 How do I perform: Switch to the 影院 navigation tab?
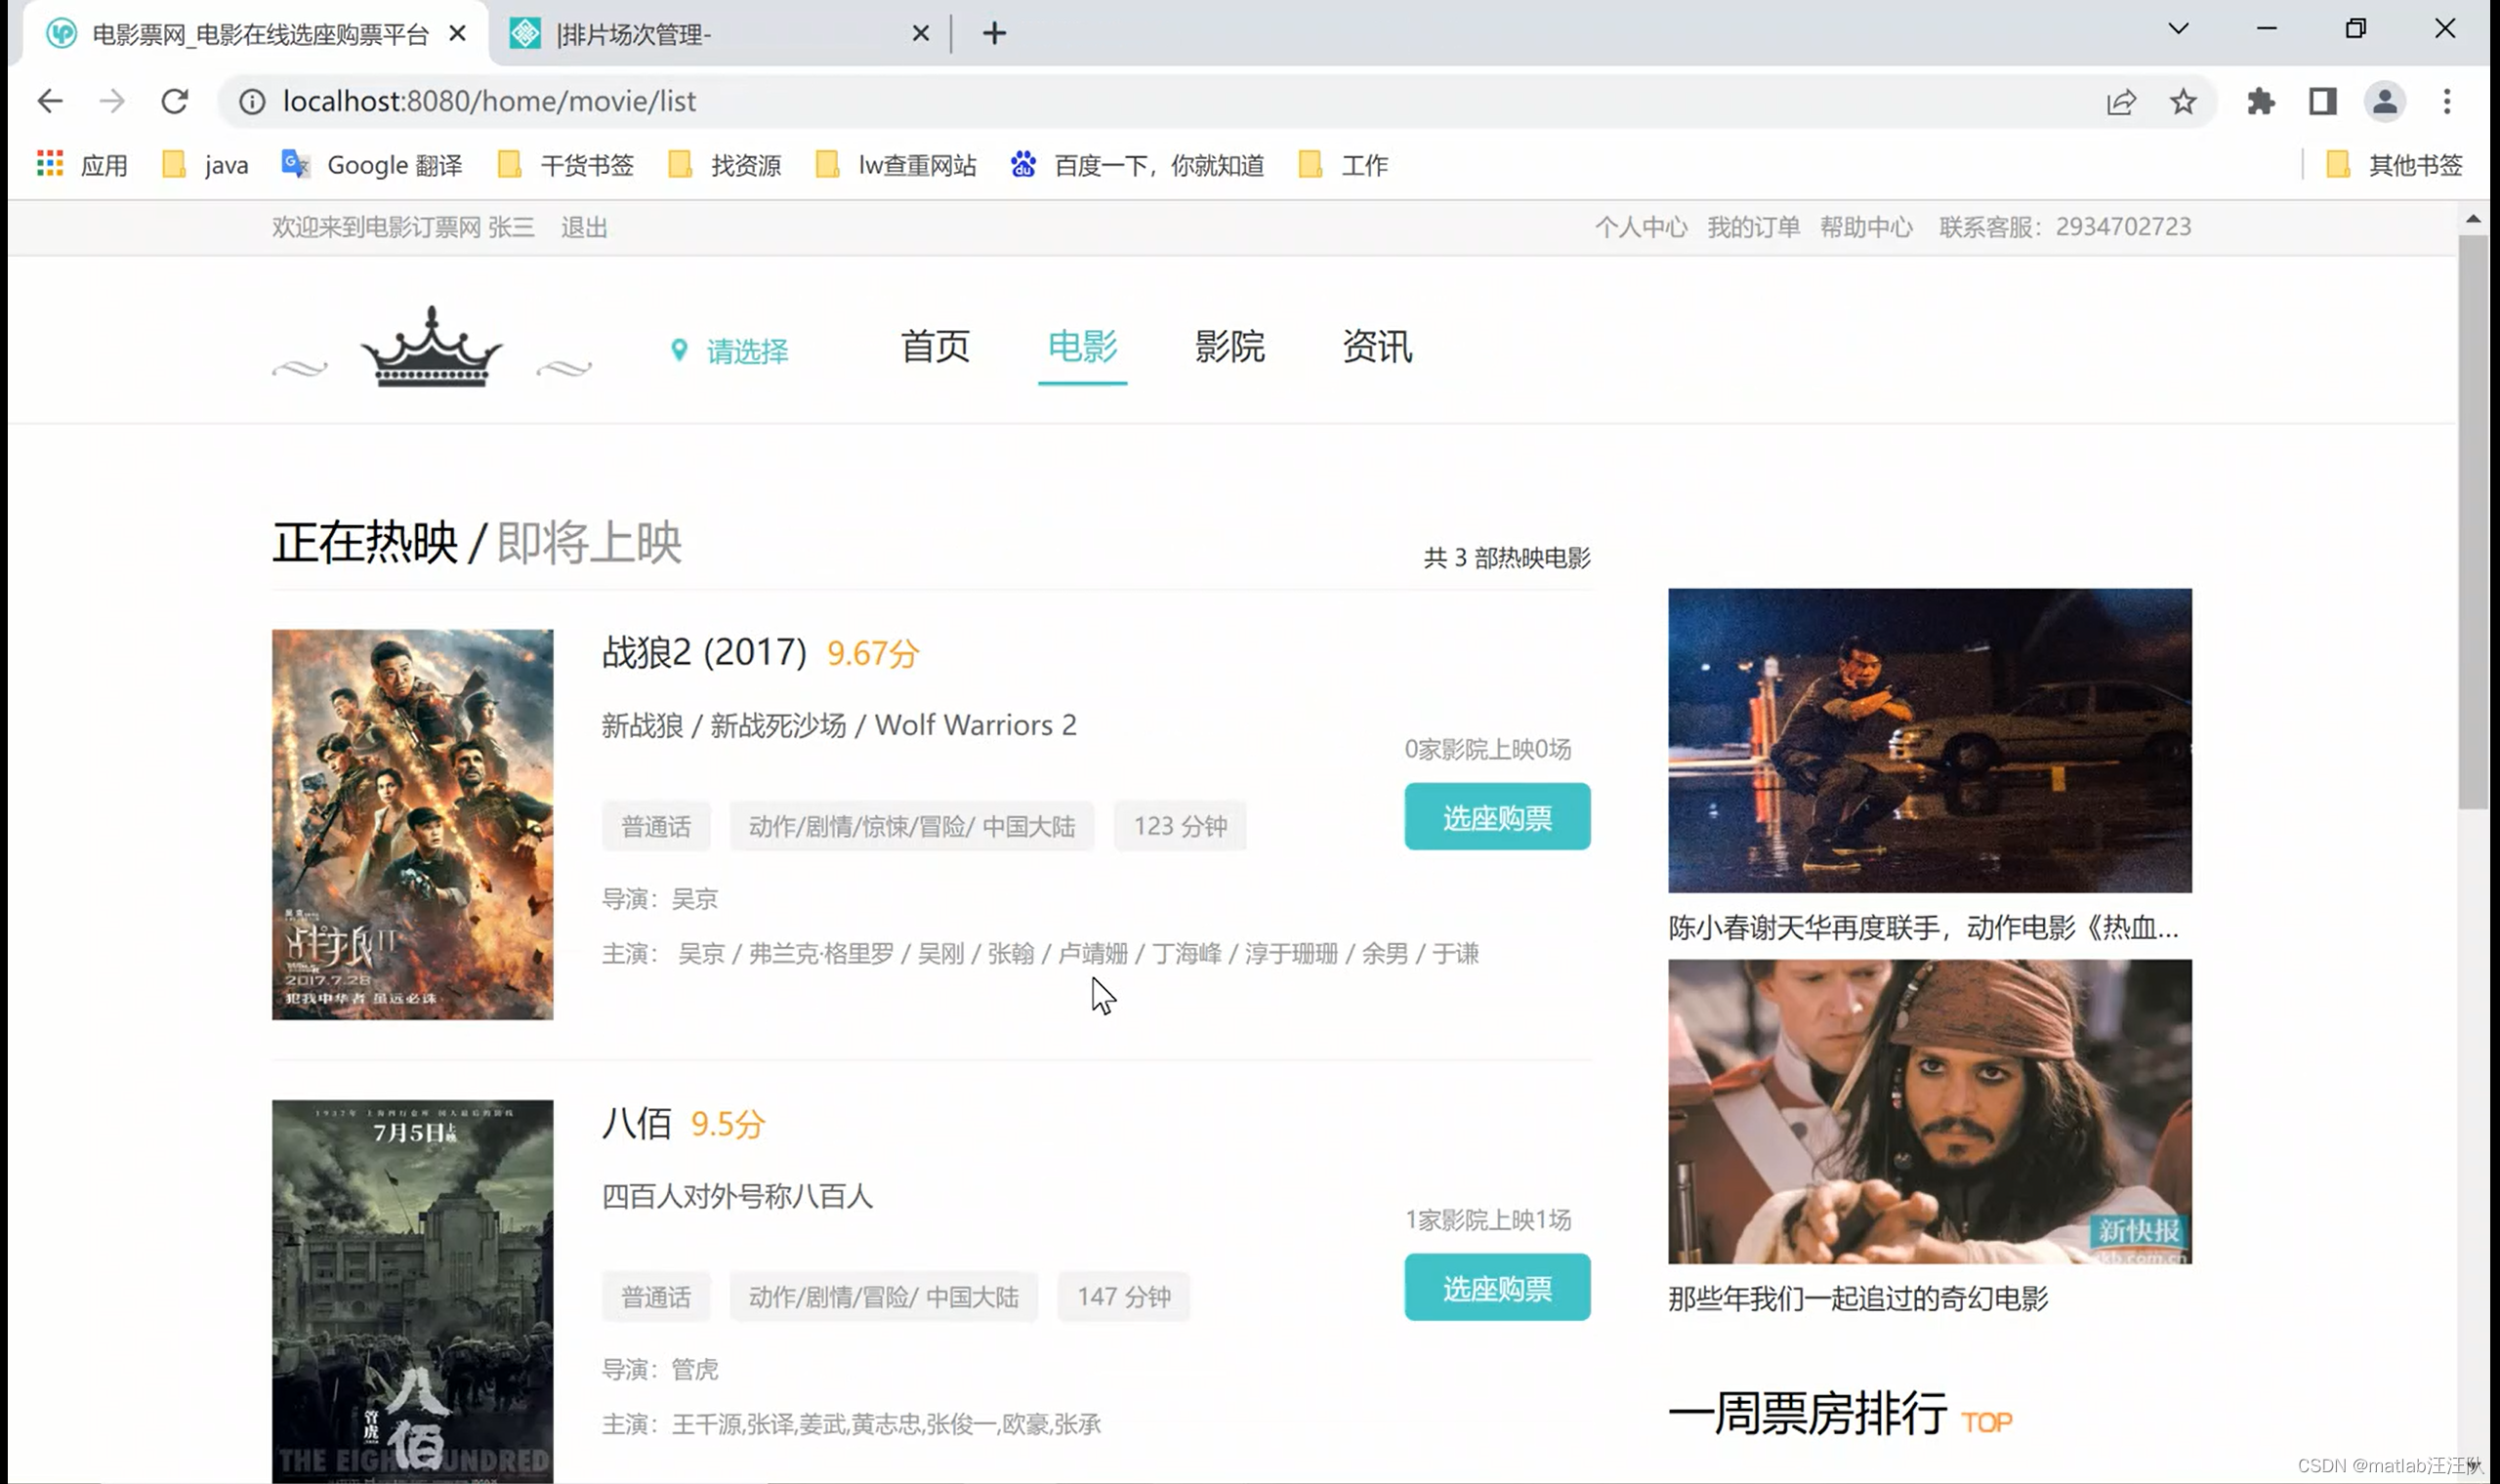pos(1229,347)
